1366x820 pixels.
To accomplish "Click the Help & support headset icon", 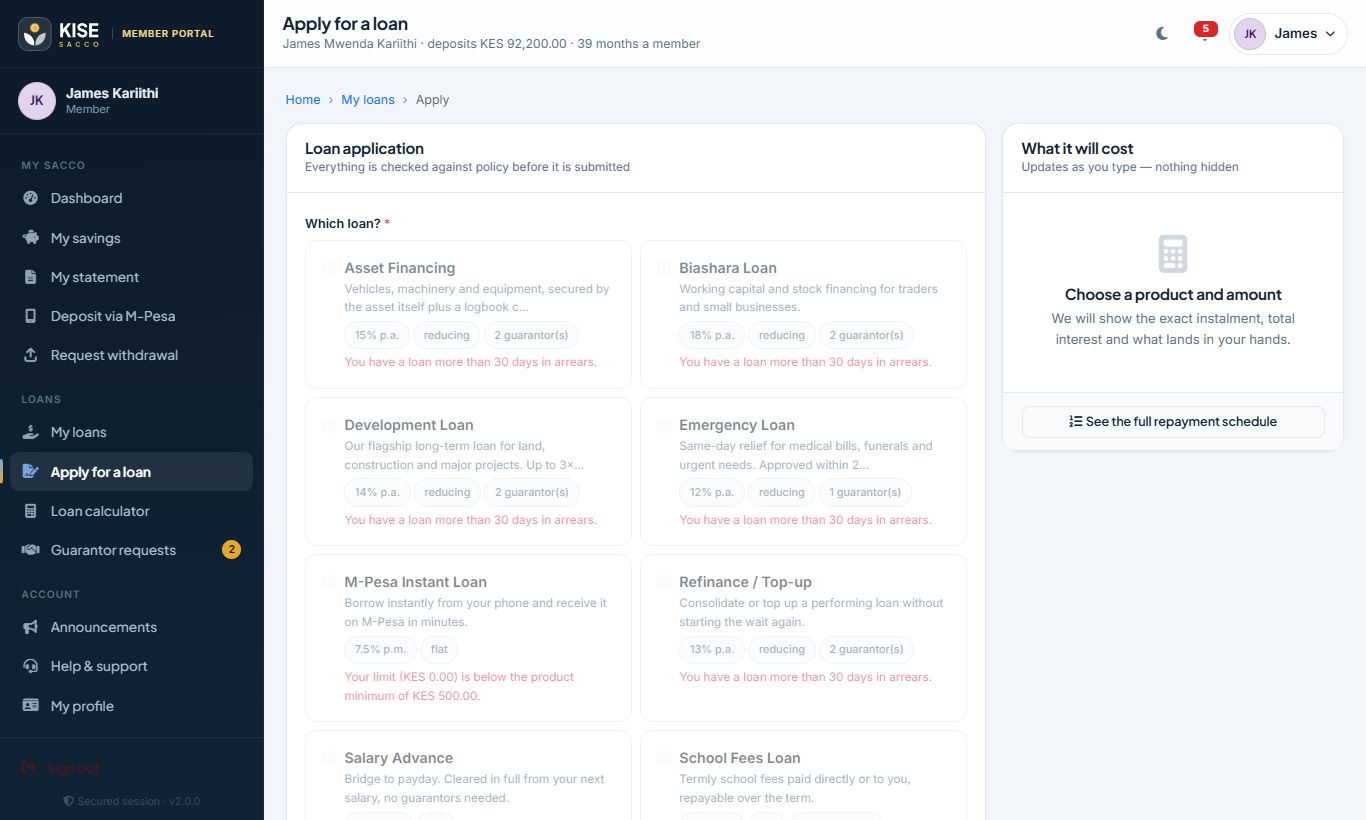I will tap(31, 666).
